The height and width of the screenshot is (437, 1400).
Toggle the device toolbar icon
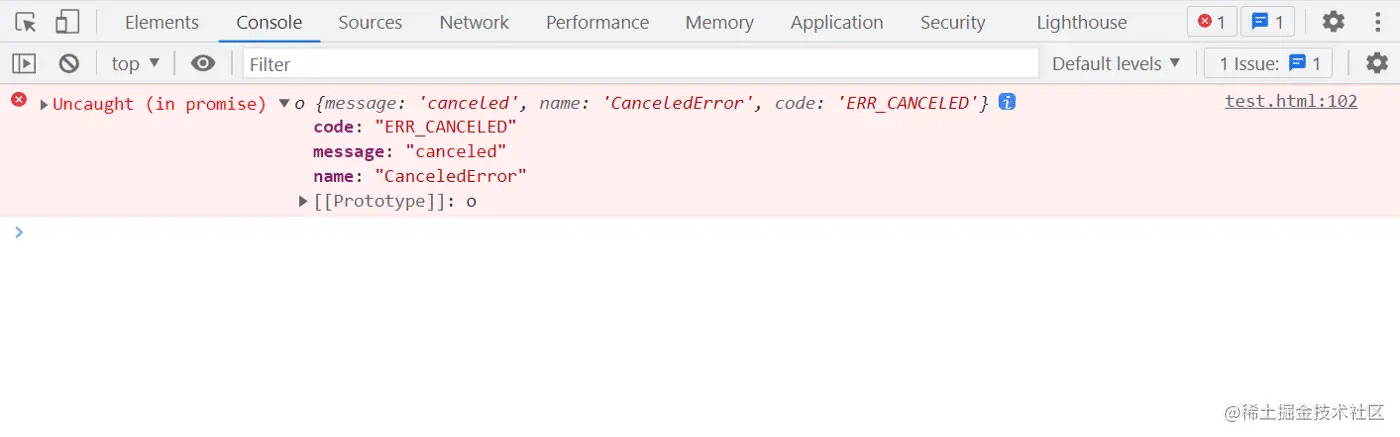pyautogui.click(x=67, y=22)
